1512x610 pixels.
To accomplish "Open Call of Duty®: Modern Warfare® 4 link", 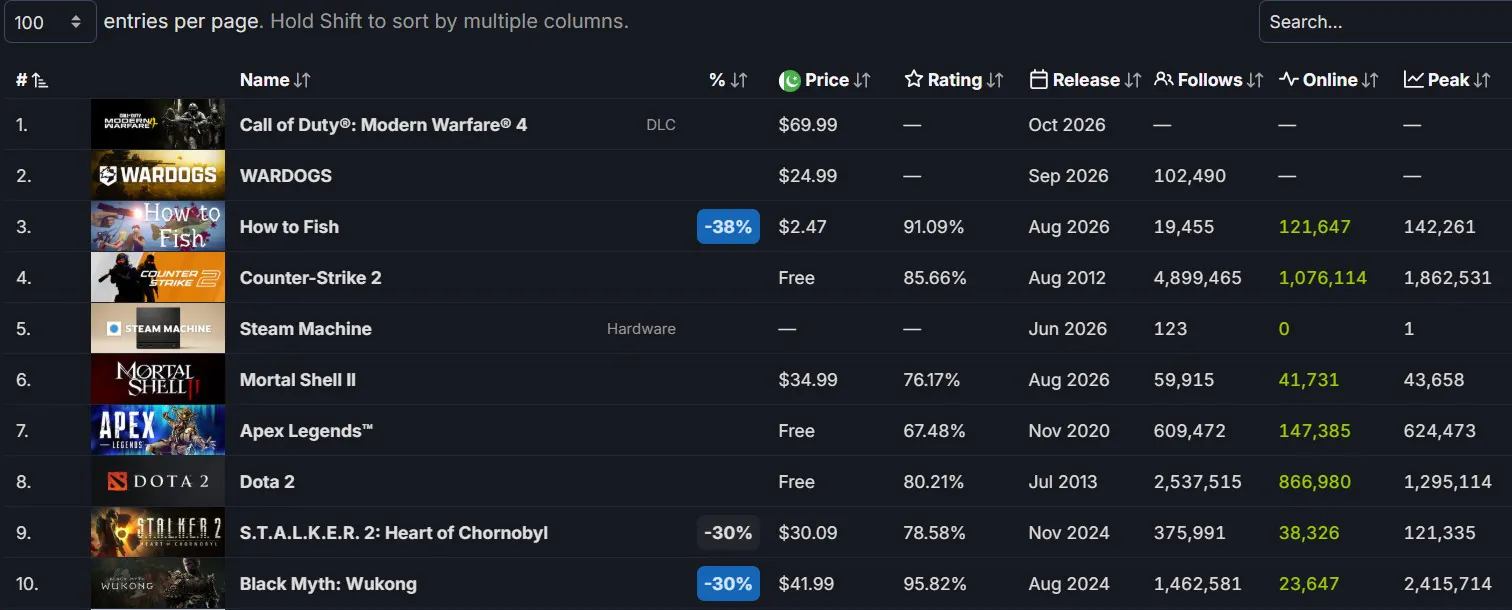I will pyautogui.click(x=383, y=124).
